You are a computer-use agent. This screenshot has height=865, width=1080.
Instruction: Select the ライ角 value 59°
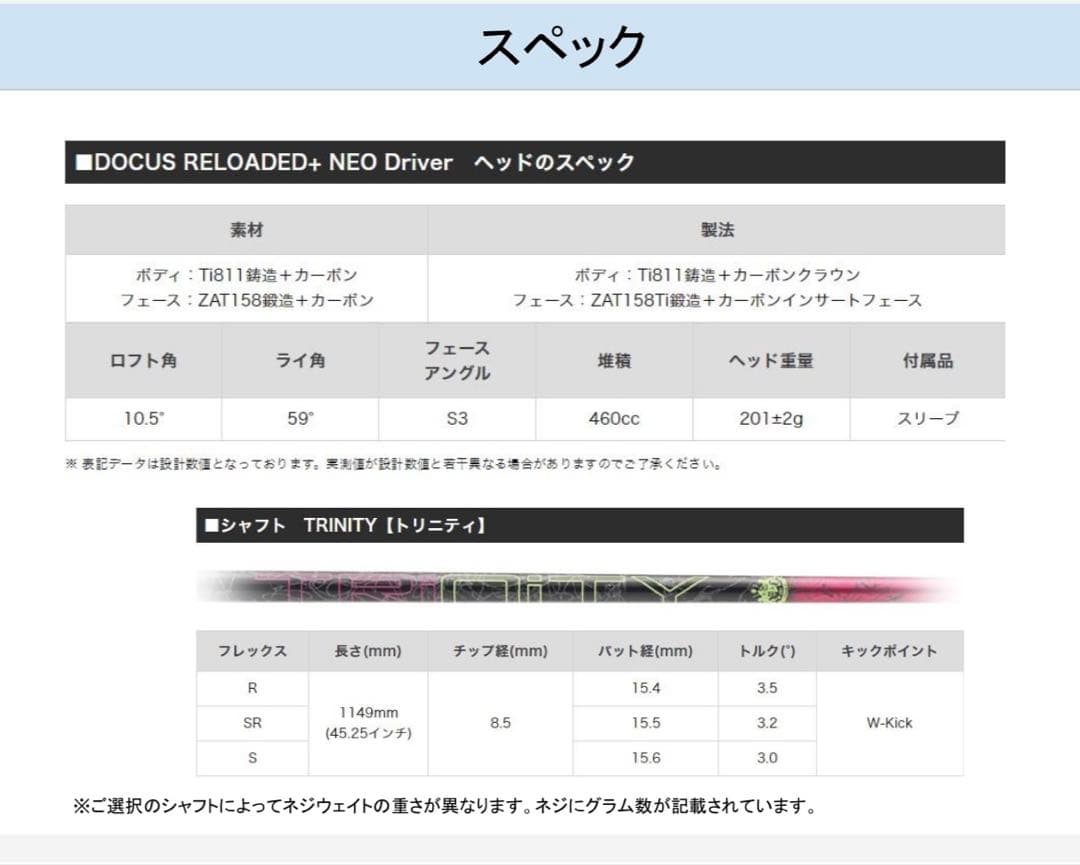(x=299, y=419)
